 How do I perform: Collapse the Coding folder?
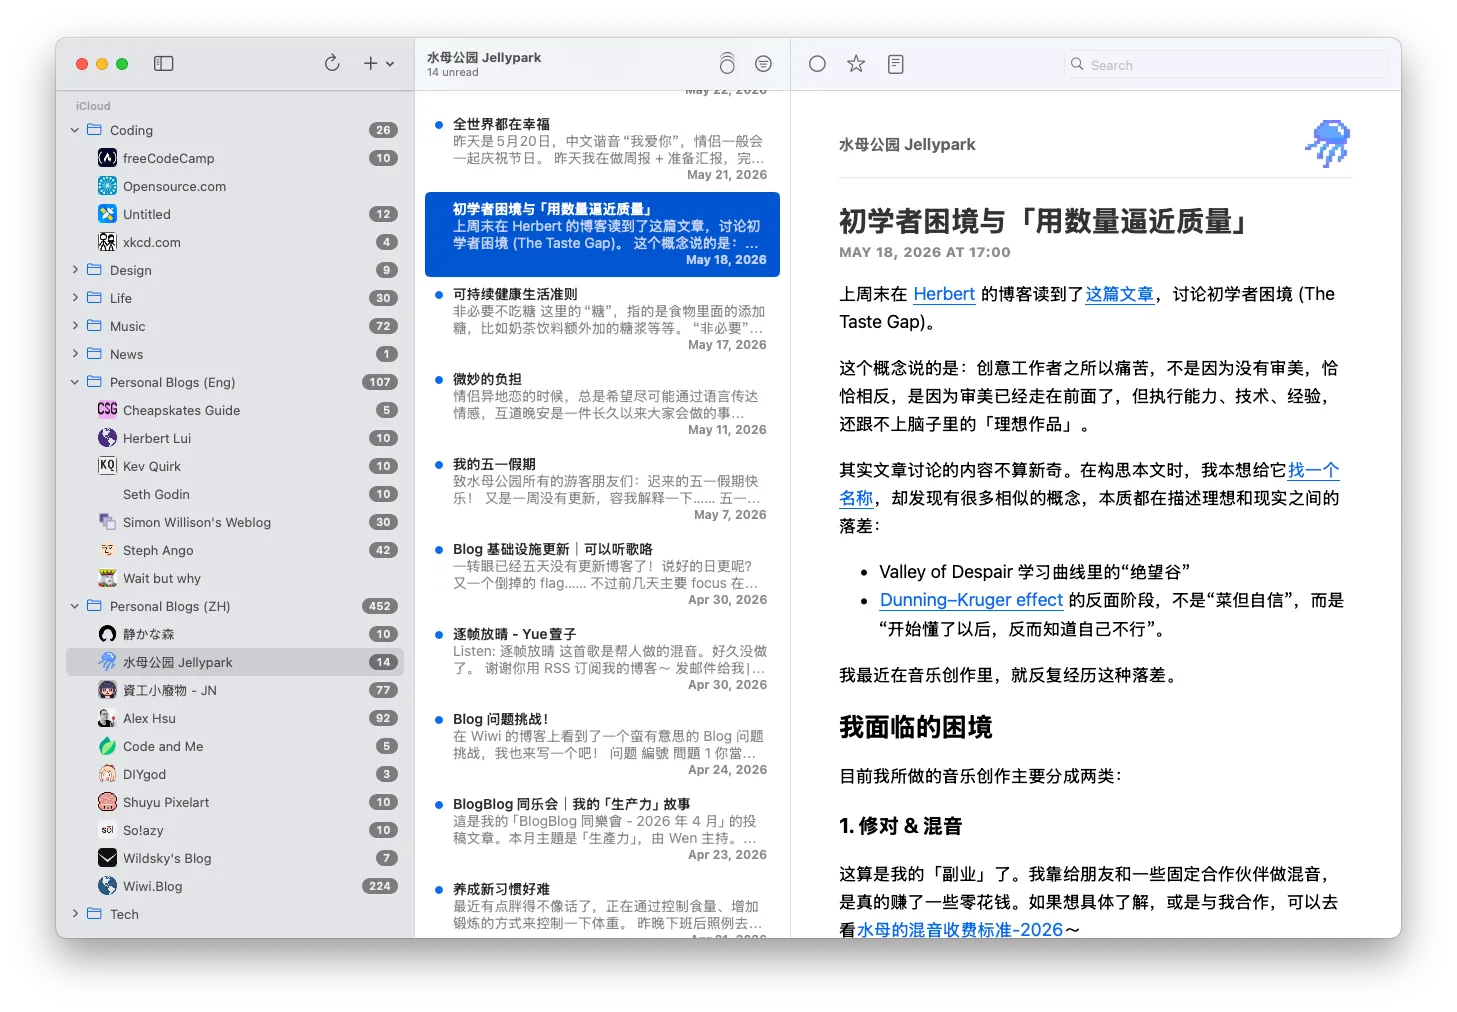coord(75,130)
